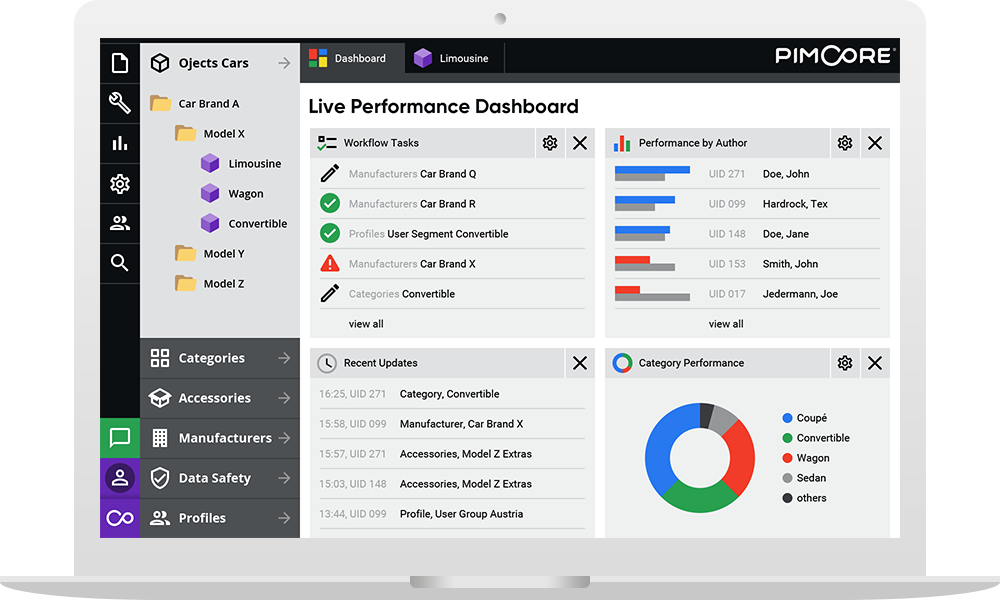This screenshot has width=1000, height=600.
Task: Click the Objects Cars cube icon
Action: click(x=160, y=63)
